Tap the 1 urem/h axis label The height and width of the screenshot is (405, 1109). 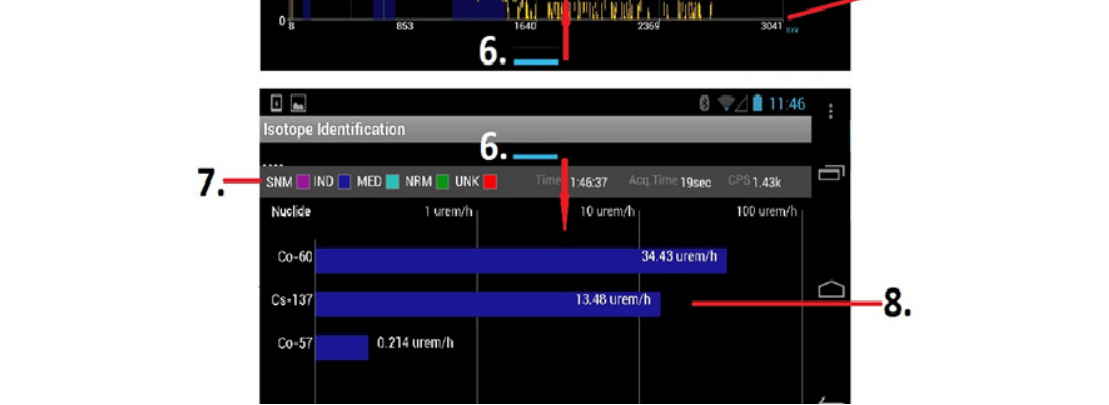pos(448,212)
